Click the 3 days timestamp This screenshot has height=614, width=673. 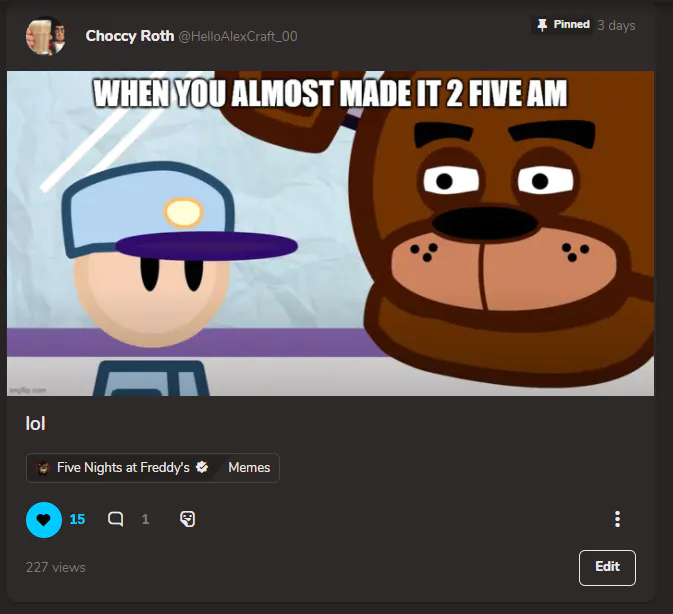[x=616, y=25]
